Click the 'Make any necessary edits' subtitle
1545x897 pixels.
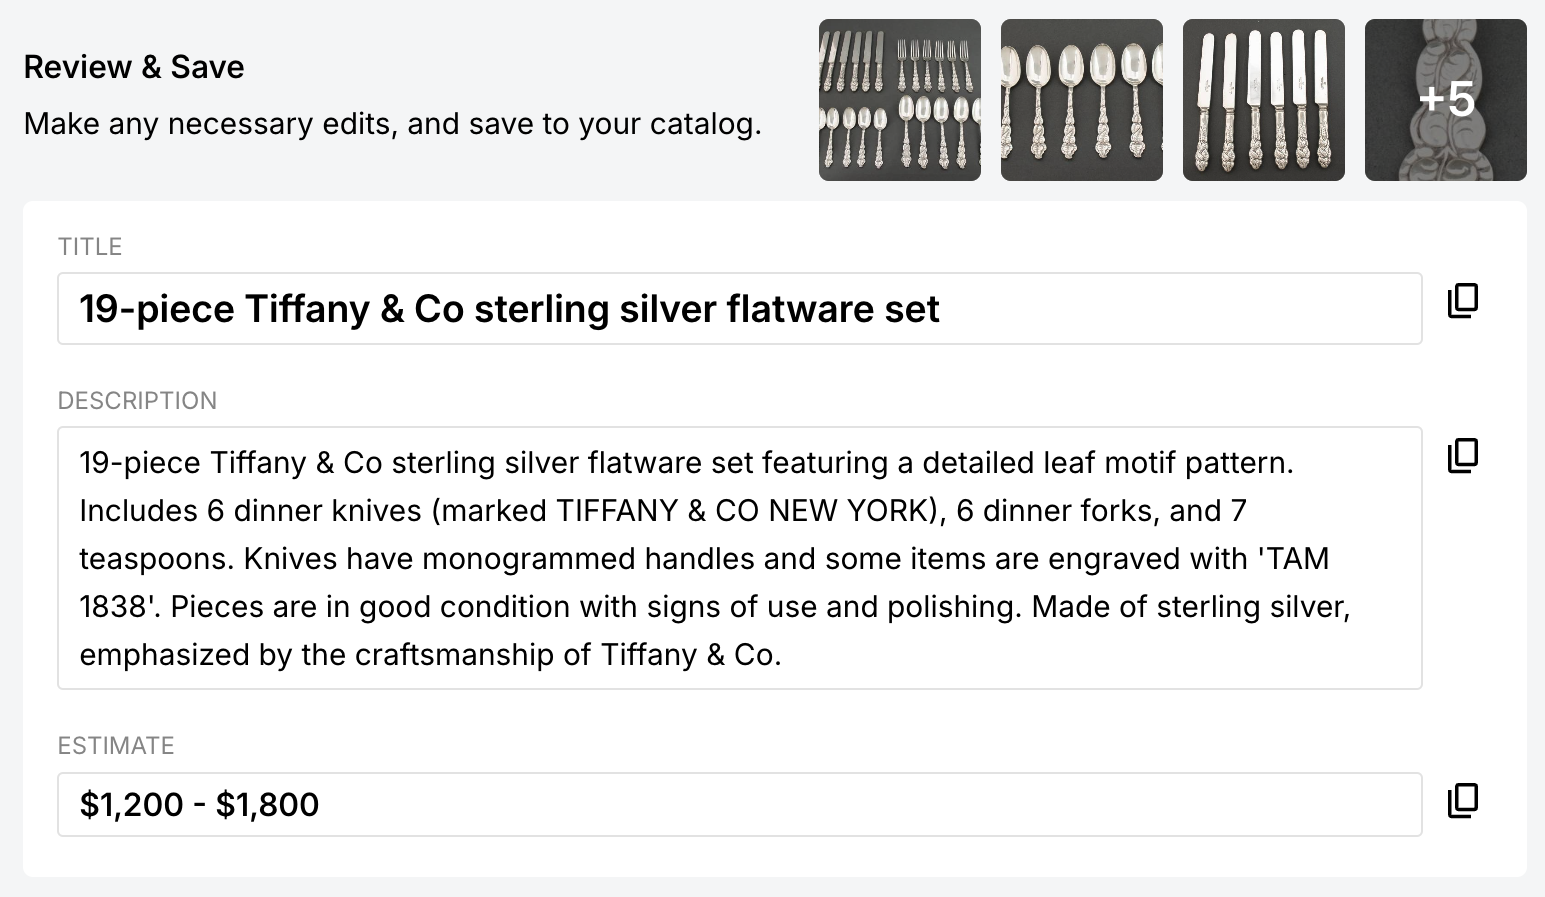pyautogui.click(x=392, y=124)
